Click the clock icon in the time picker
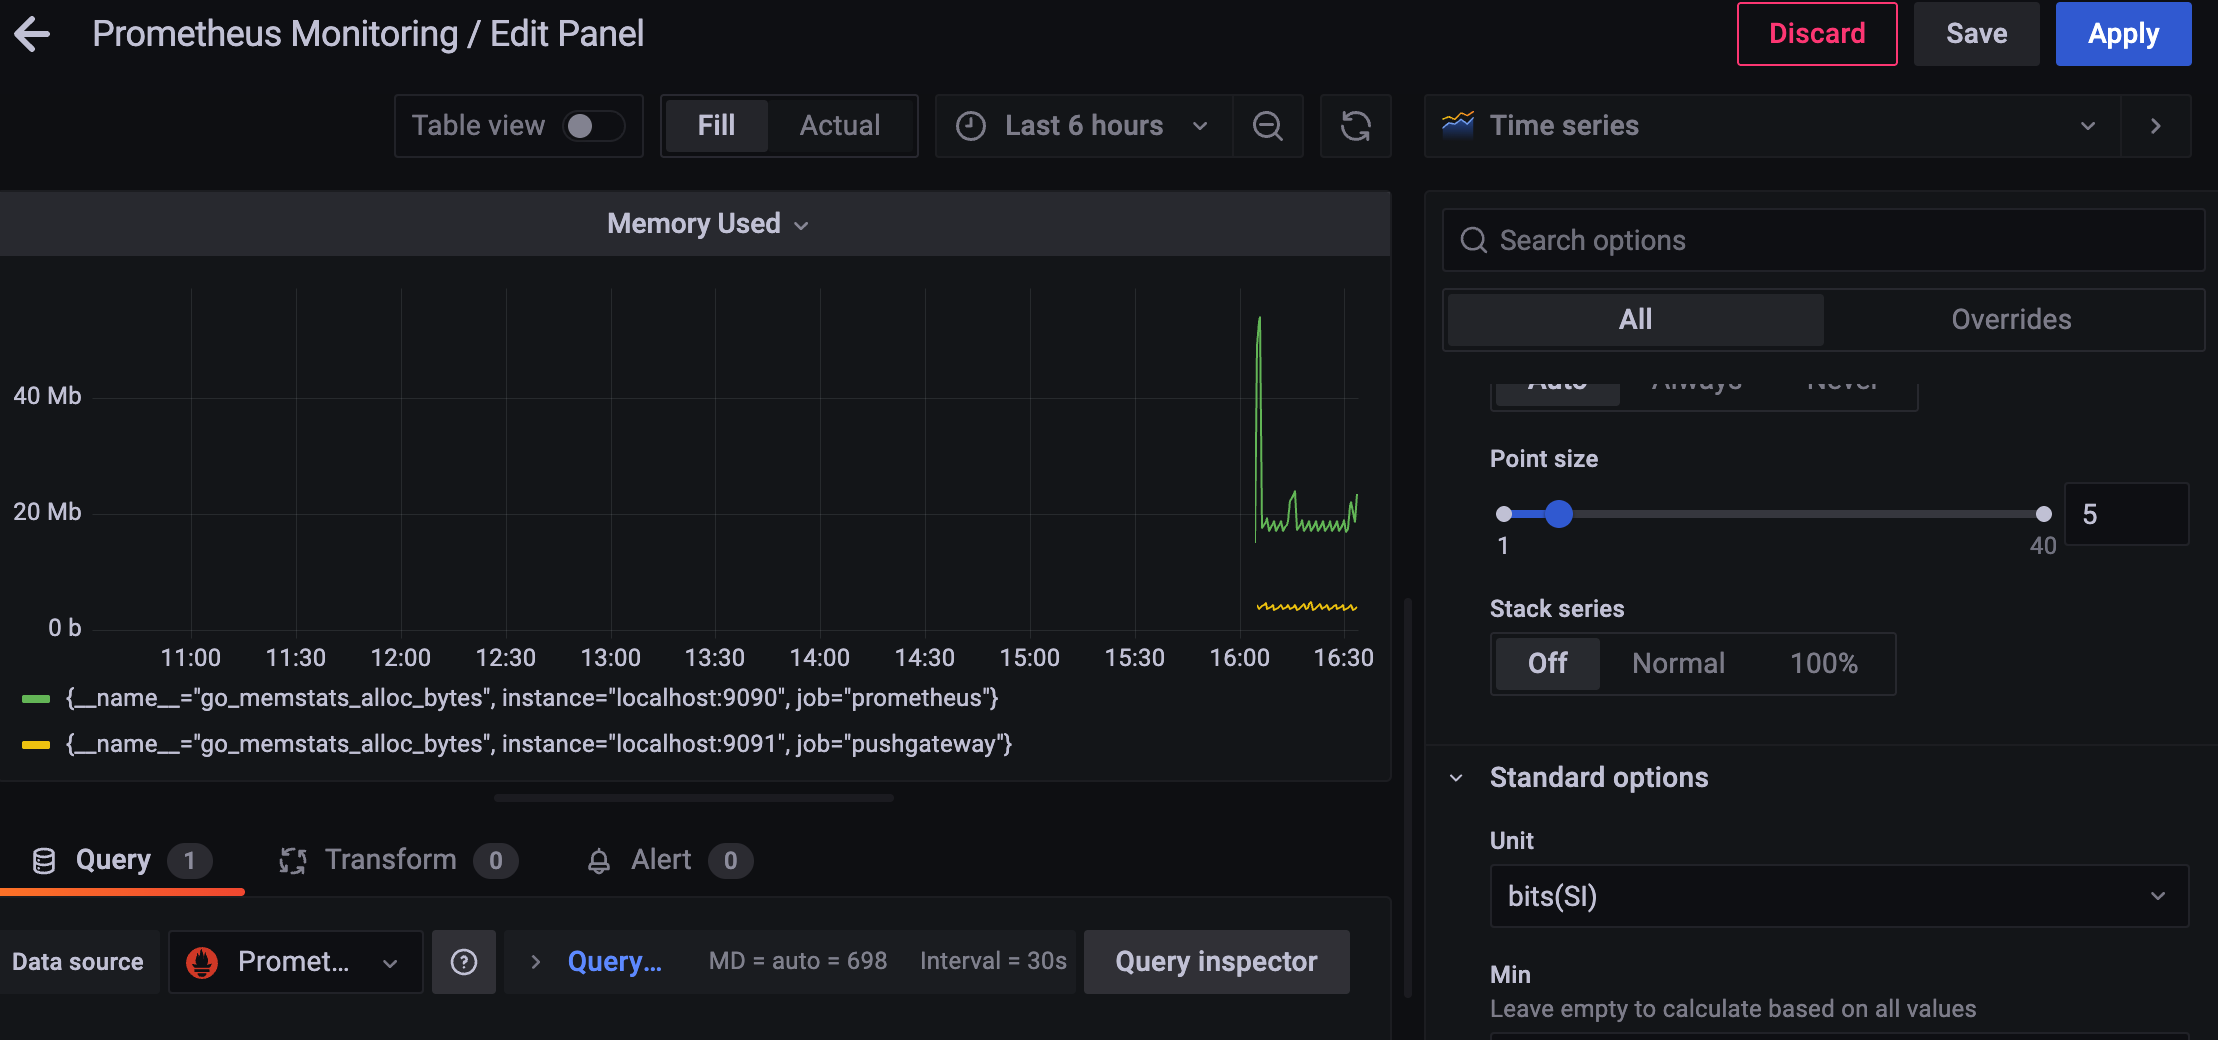This screenshot has width=2218, height=1040. coord(971,126)
